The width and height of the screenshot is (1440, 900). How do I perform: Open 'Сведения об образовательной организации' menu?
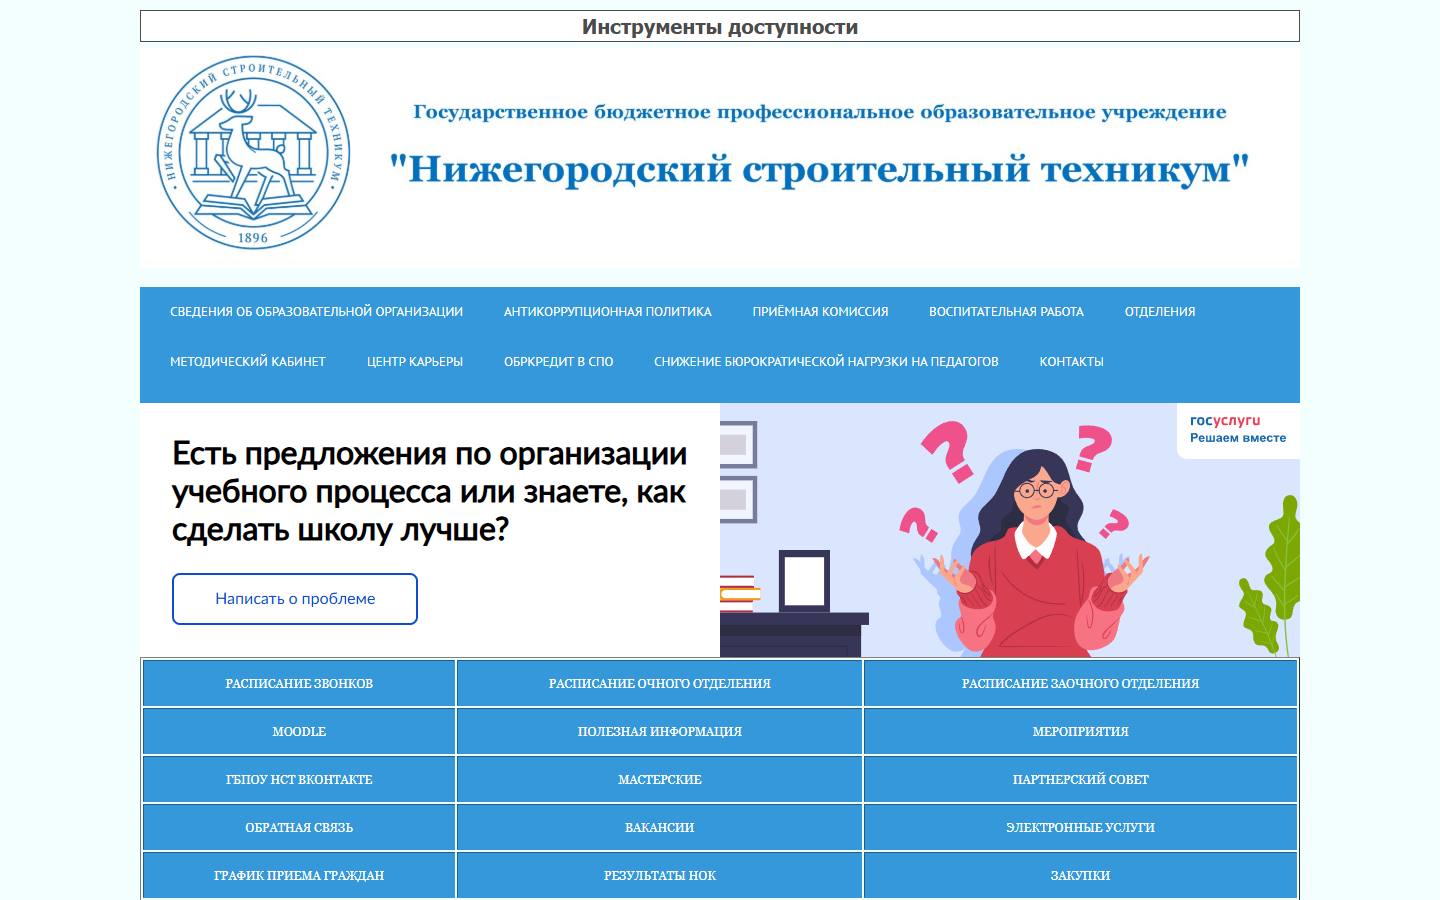click(316, 312)
